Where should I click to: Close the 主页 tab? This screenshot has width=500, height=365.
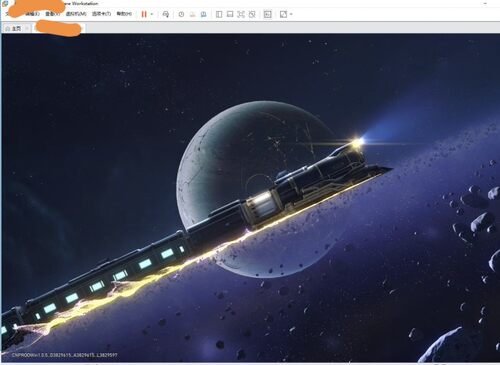(27, 29)
